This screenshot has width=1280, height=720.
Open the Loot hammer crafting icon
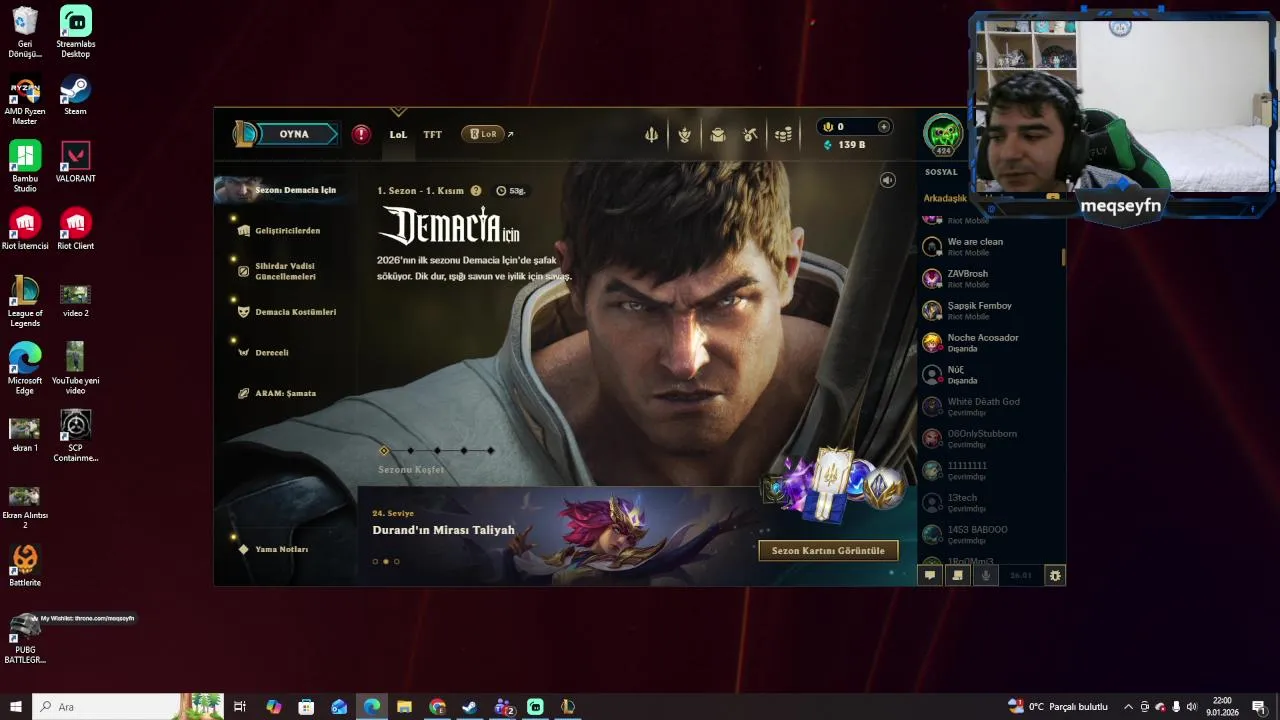(750, 135)
